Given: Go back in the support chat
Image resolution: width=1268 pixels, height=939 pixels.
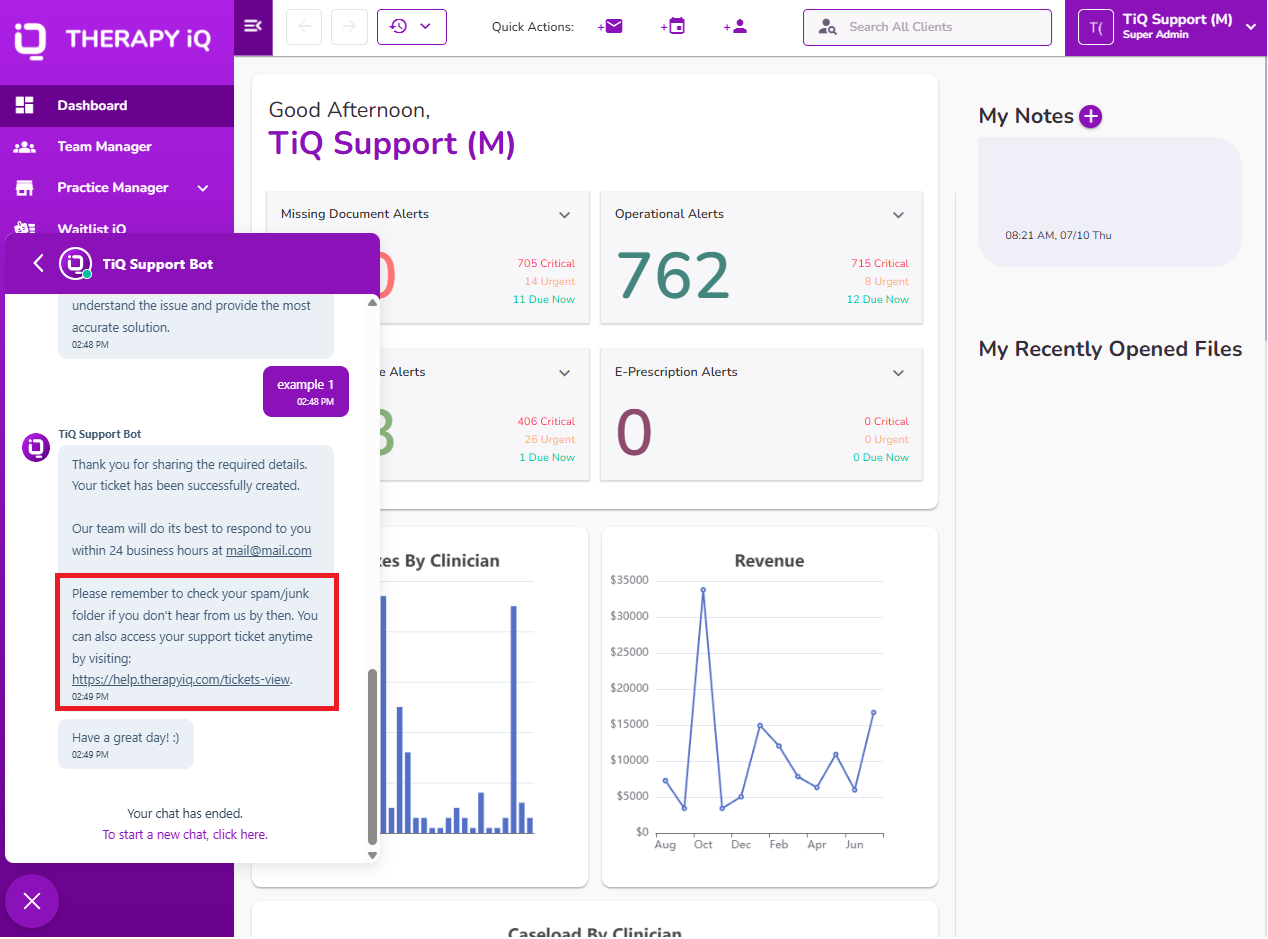Looking at the screenshot, I should tap(38, 263).
